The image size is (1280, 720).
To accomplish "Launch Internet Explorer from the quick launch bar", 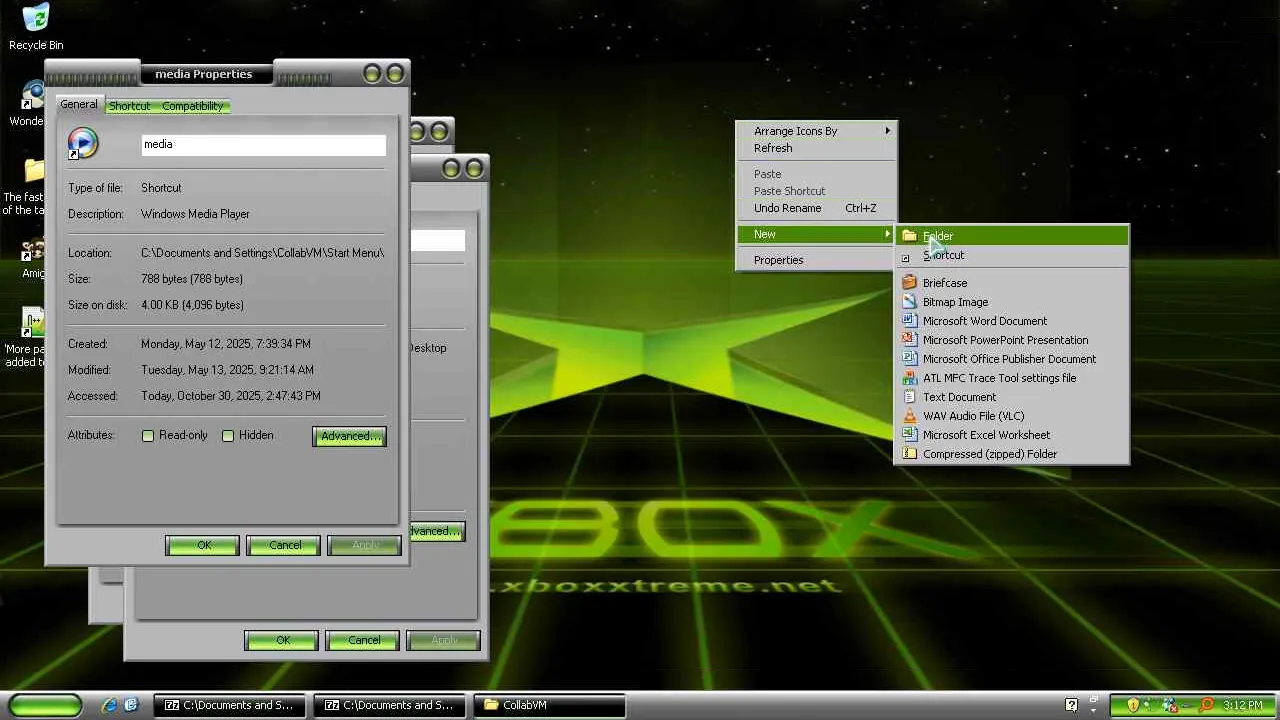I will 109,705.
